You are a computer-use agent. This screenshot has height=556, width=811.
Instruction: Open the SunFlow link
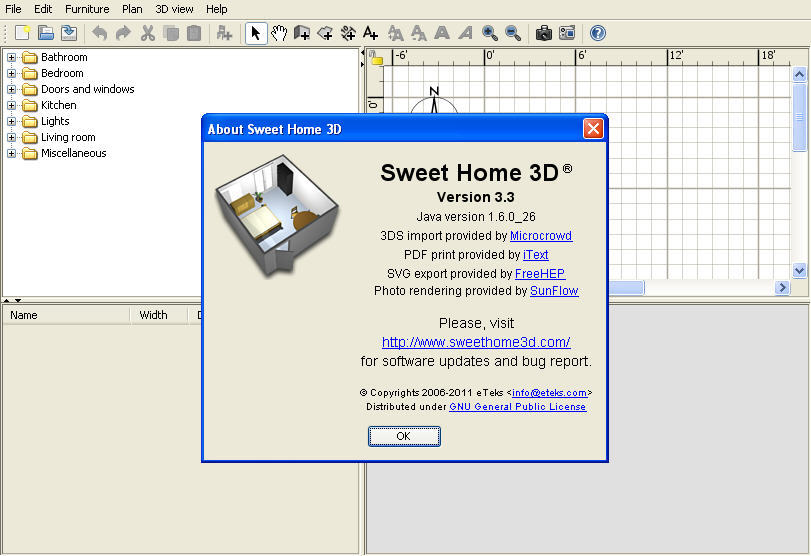554,291
